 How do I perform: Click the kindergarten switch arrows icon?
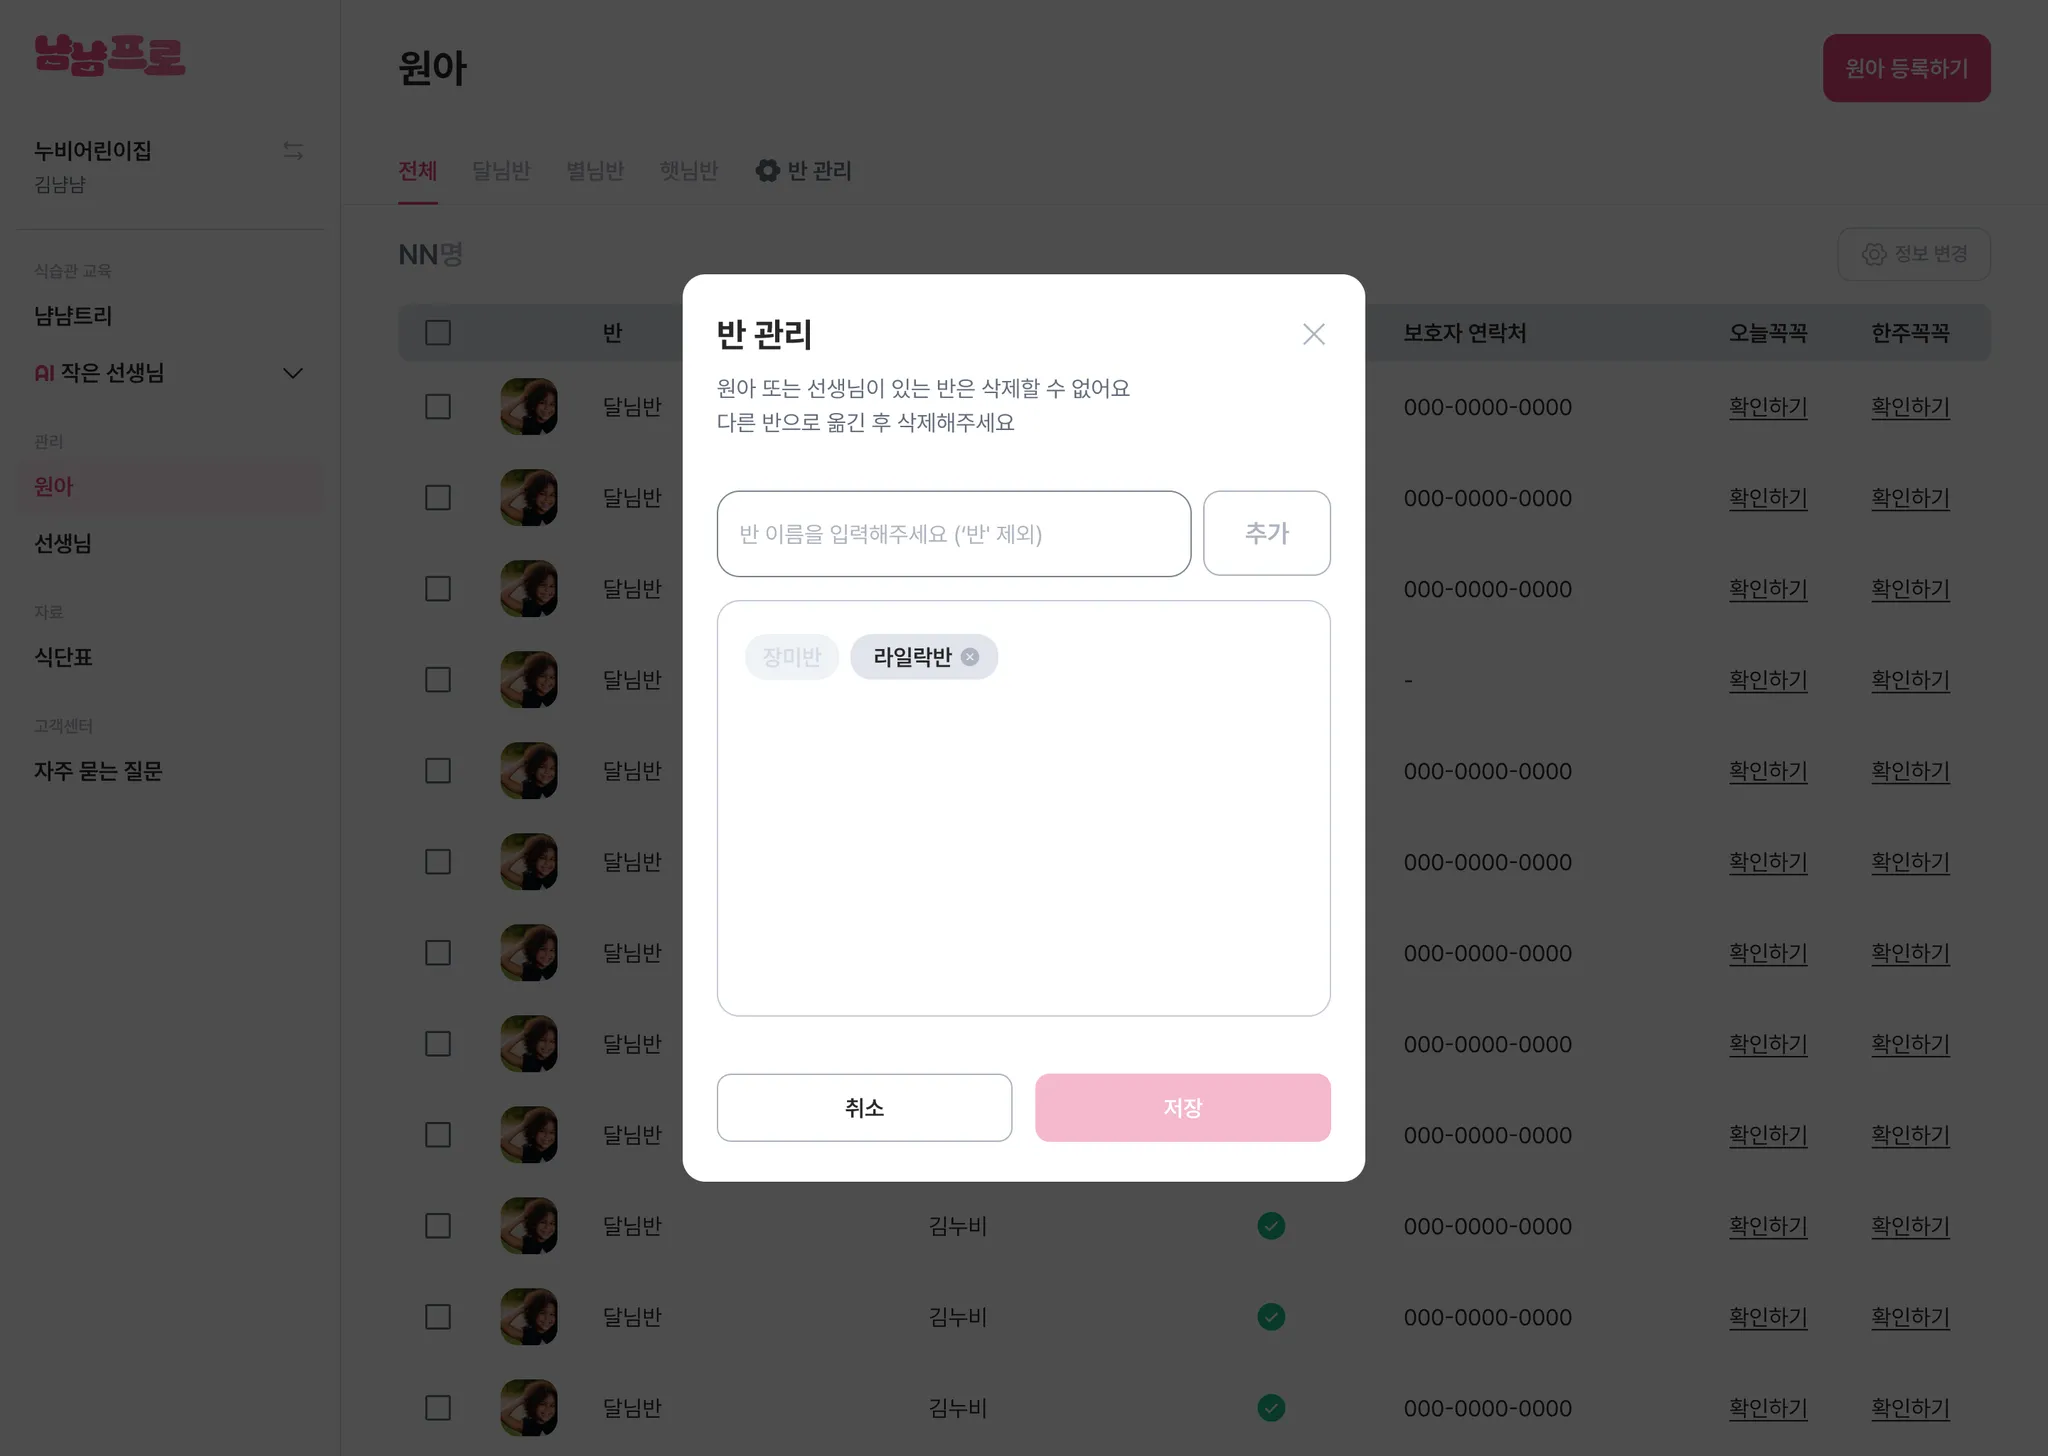click(293, 151)
